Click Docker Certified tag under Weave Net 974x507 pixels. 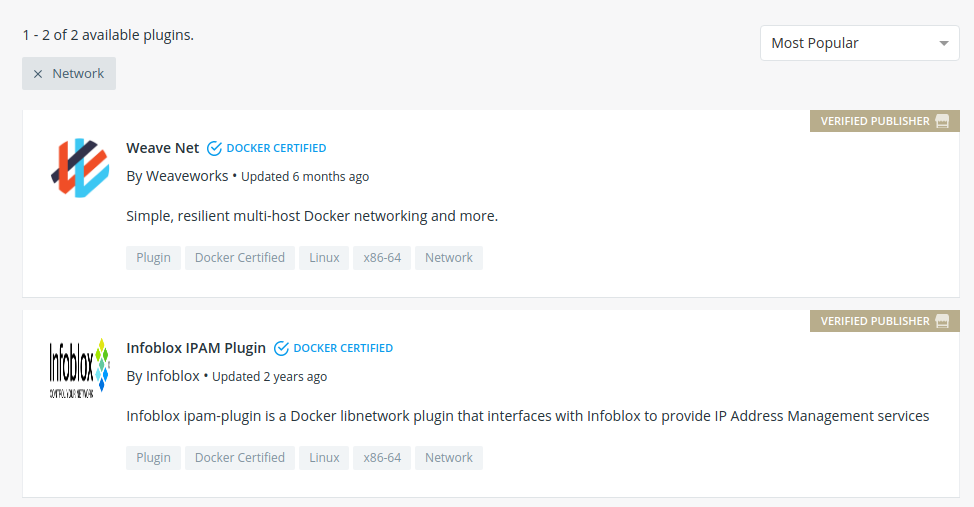point(240,258)
